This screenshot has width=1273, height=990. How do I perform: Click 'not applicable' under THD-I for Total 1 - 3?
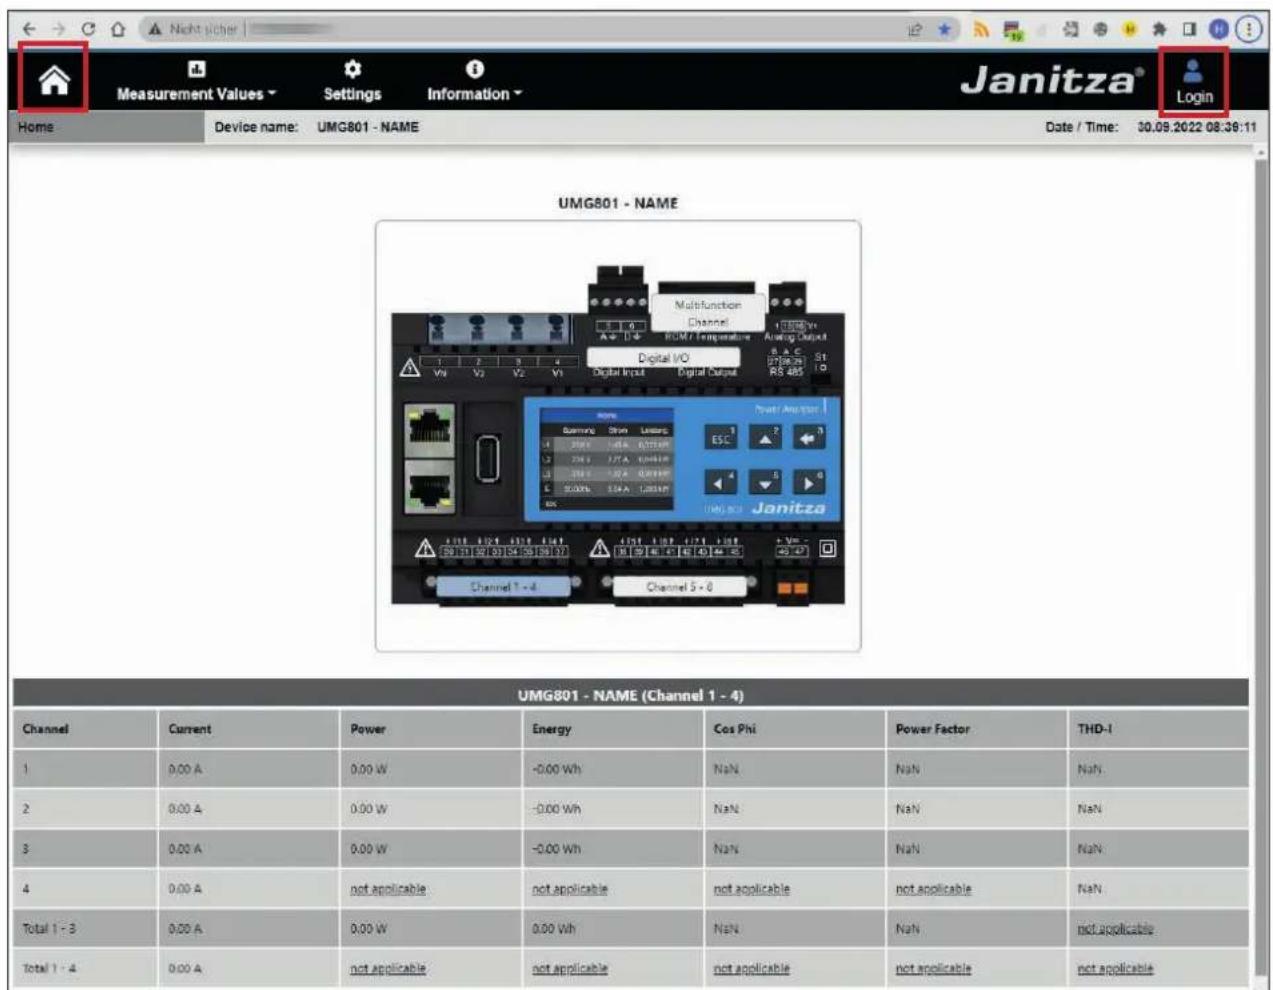[1116, 929]
